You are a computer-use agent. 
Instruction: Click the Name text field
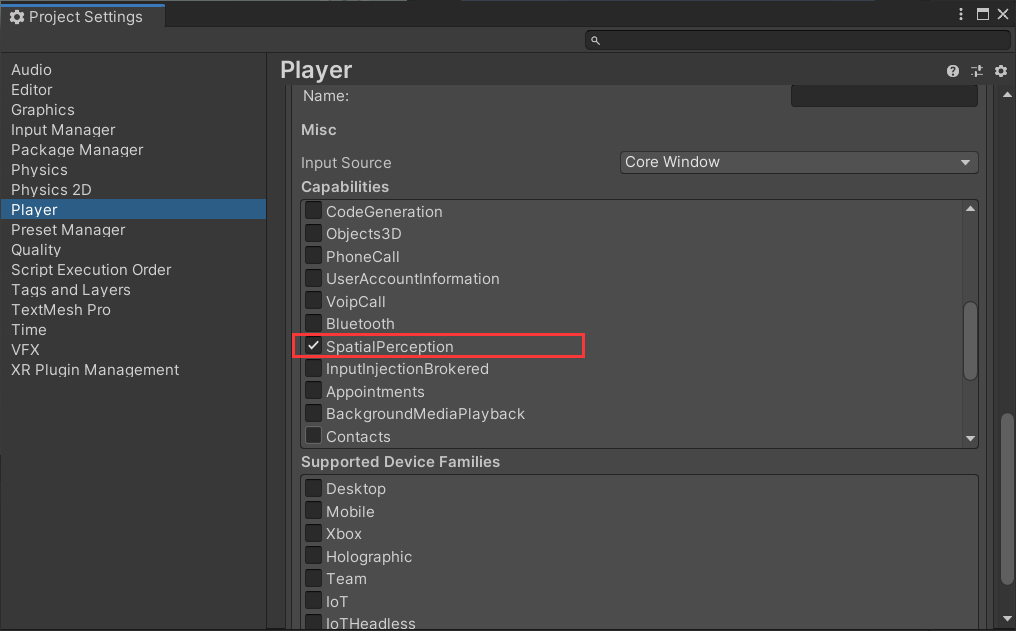(x=883, y=97)
